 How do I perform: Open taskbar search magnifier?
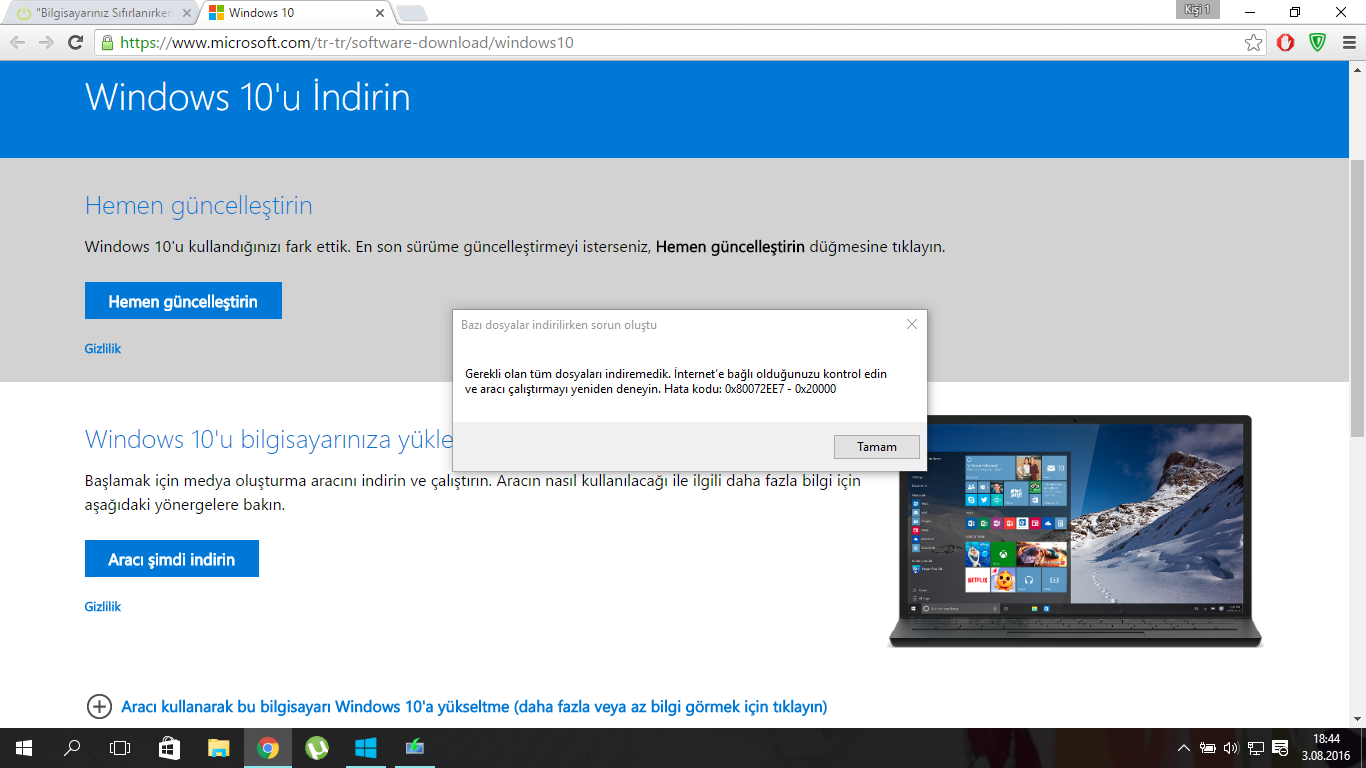click(x=72, y=748)
